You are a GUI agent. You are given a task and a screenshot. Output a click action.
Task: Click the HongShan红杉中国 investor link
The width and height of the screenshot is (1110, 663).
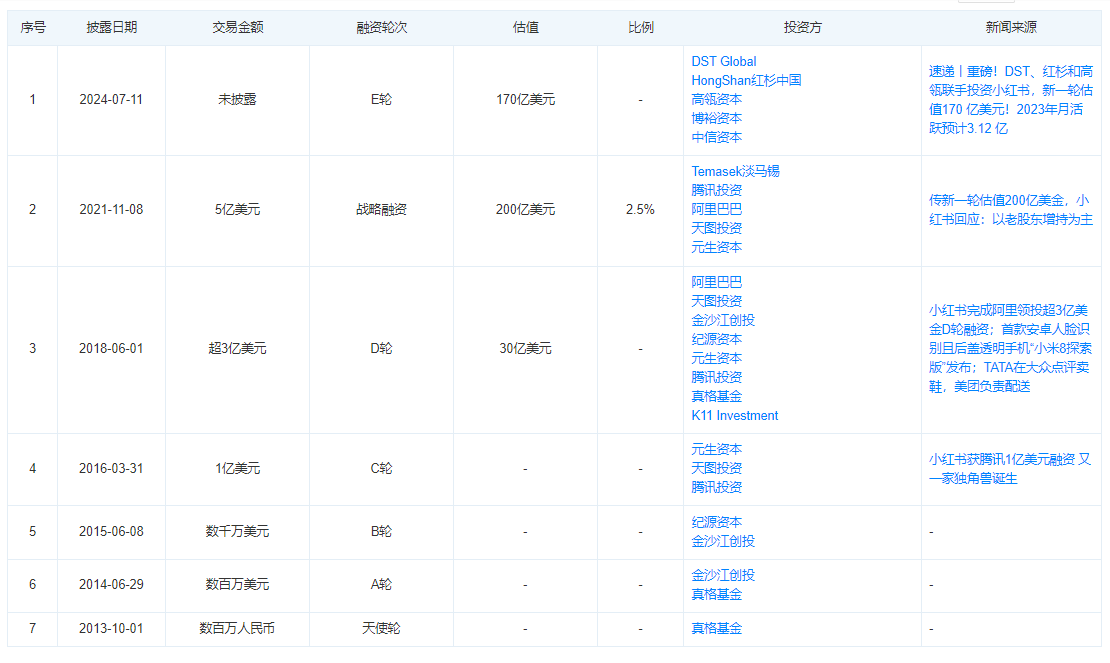click(x=746, y=81)
